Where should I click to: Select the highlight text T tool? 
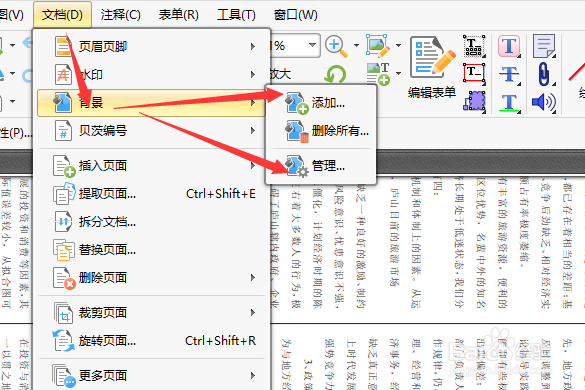click(509, 46)
